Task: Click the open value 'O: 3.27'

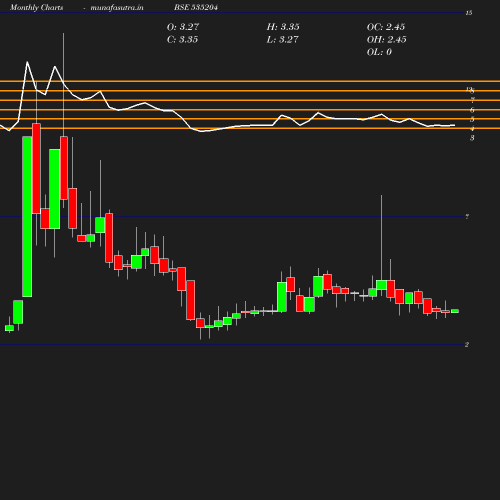Action: click(x=183, y=27)
